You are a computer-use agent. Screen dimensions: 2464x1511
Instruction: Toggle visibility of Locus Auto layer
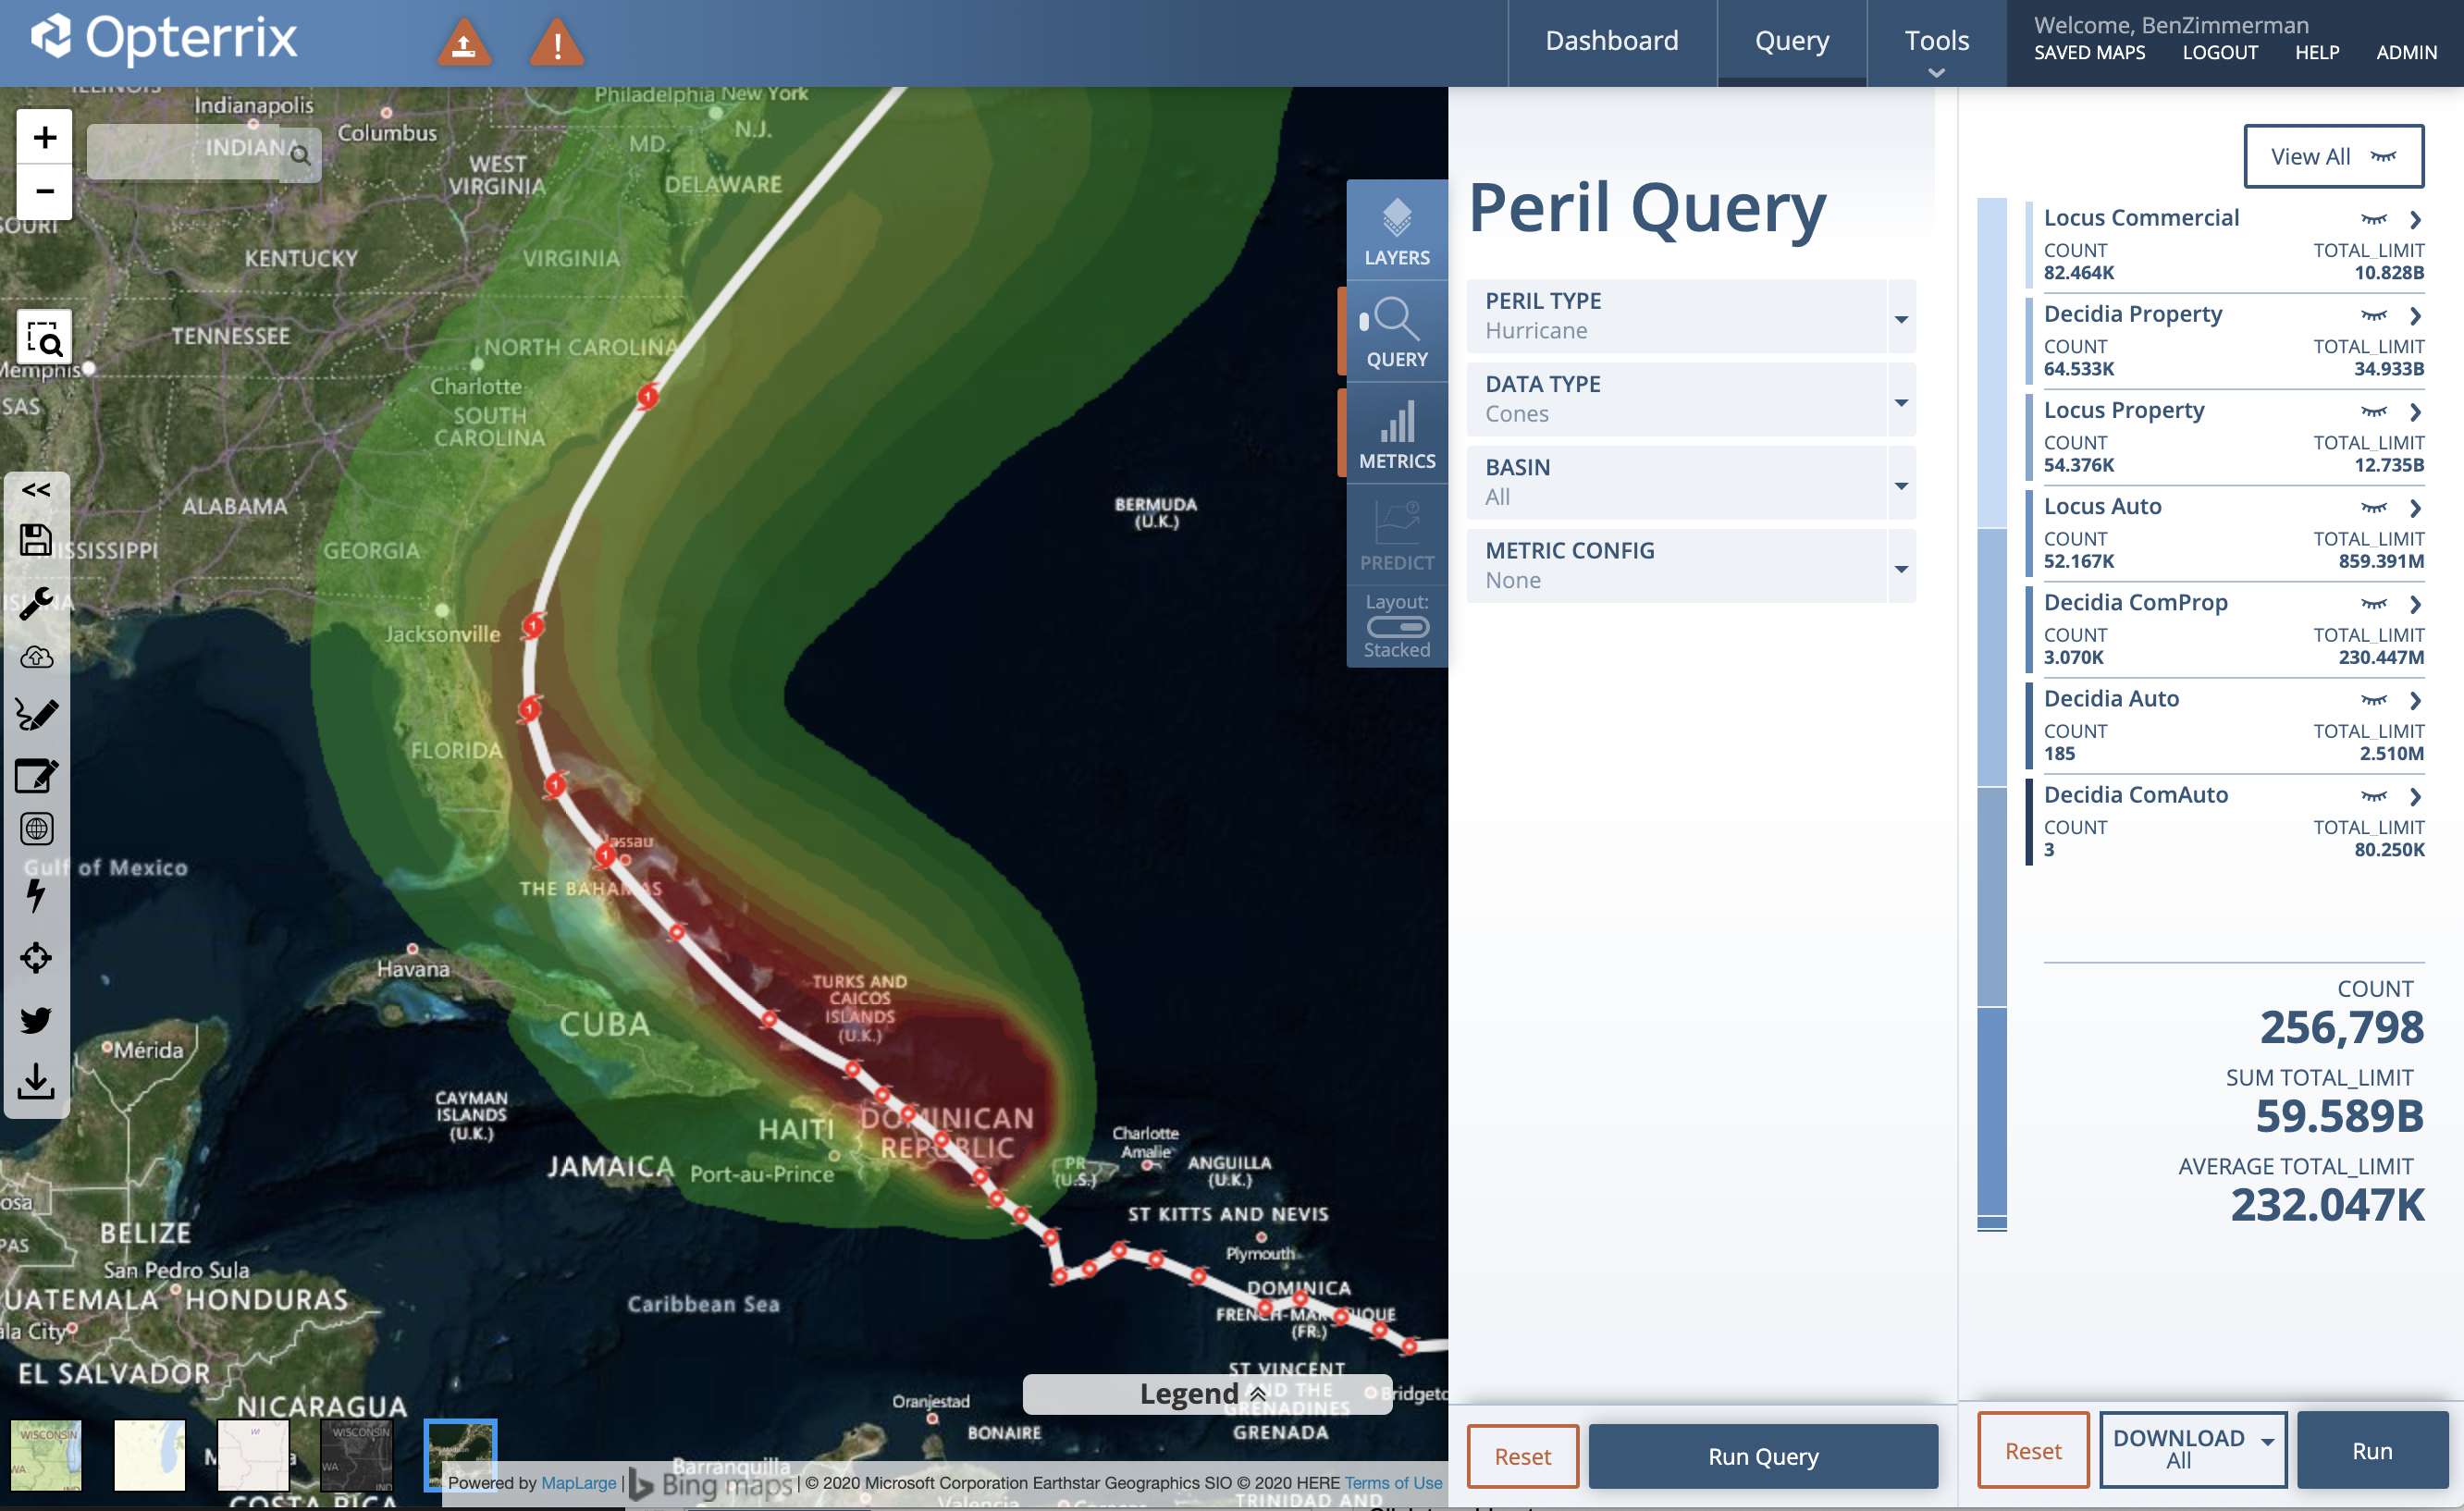coord(2373,507)
